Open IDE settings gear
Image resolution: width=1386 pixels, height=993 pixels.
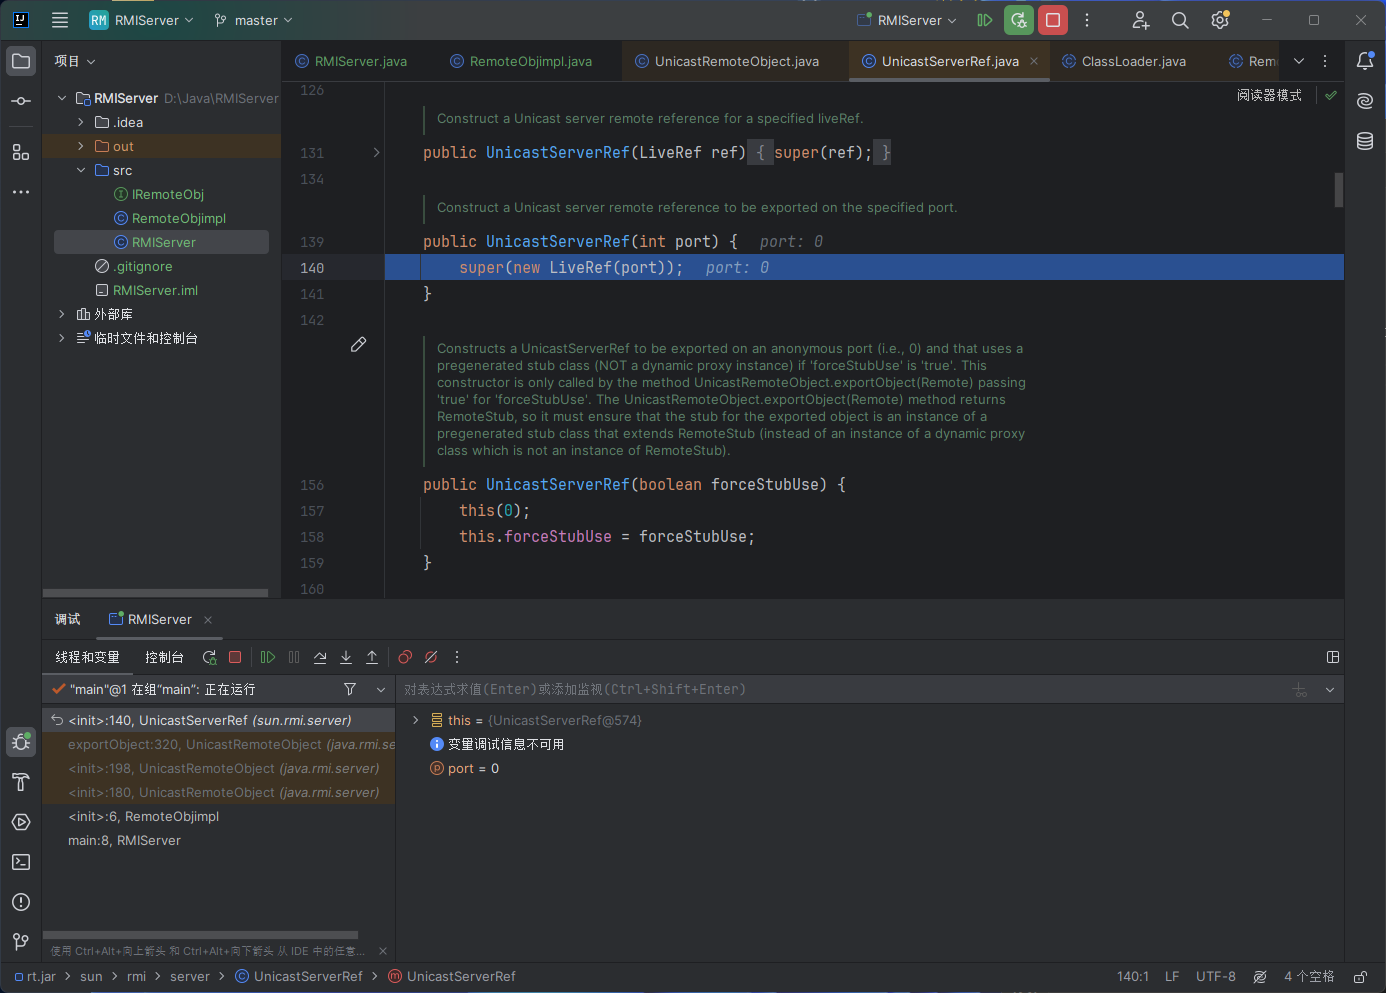pyautogui.click(x=1220, y=20)
